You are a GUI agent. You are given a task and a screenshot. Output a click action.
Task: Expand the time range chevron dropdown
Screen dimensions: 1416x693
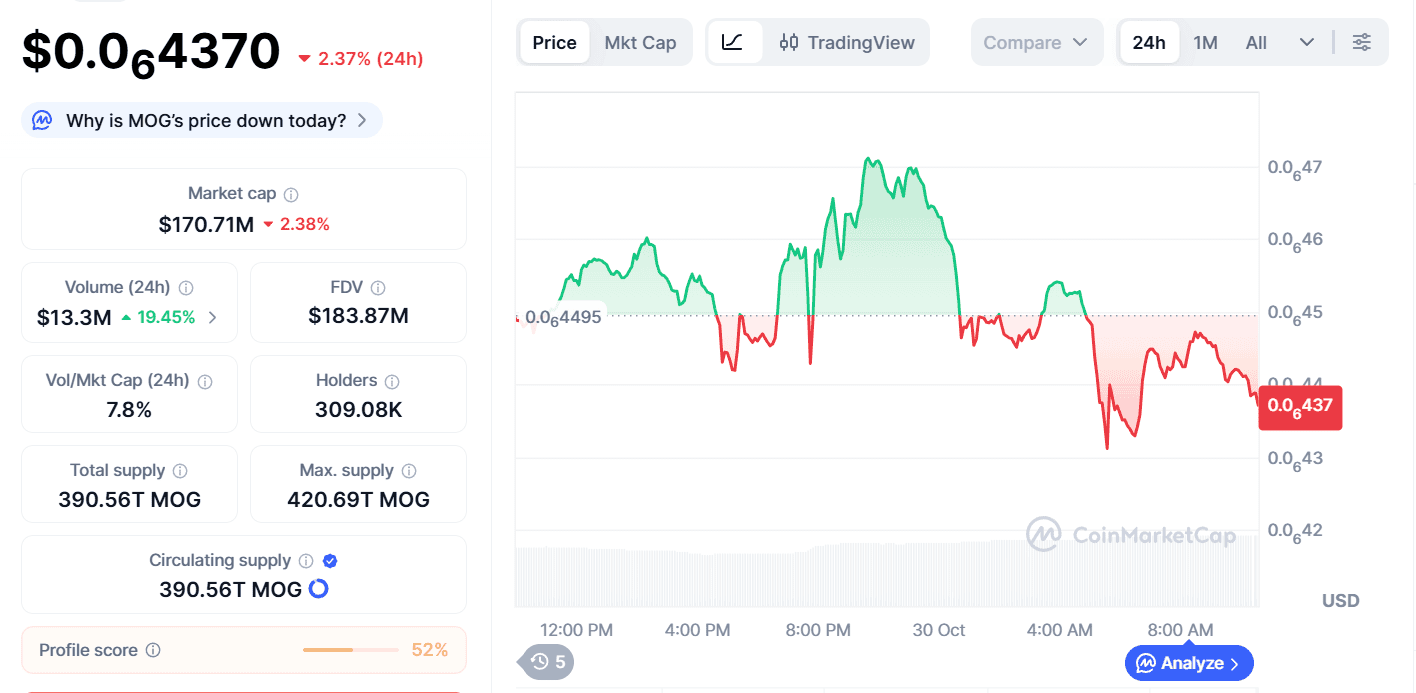pyautogui.click(x=1306, y=42)
